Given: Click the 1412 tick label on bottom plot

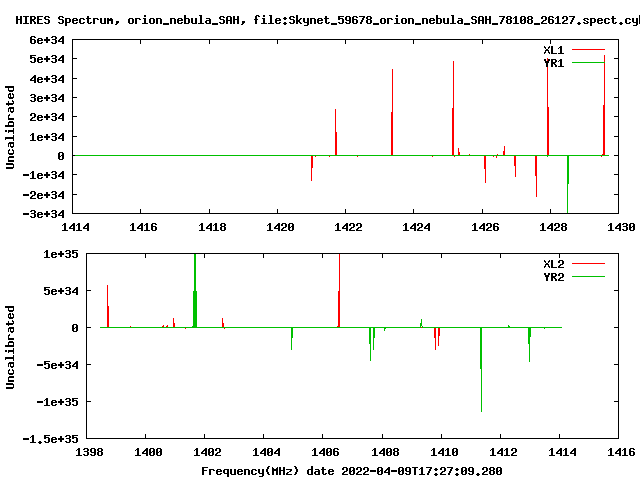Looking at the screenshot, I should 503,452.
